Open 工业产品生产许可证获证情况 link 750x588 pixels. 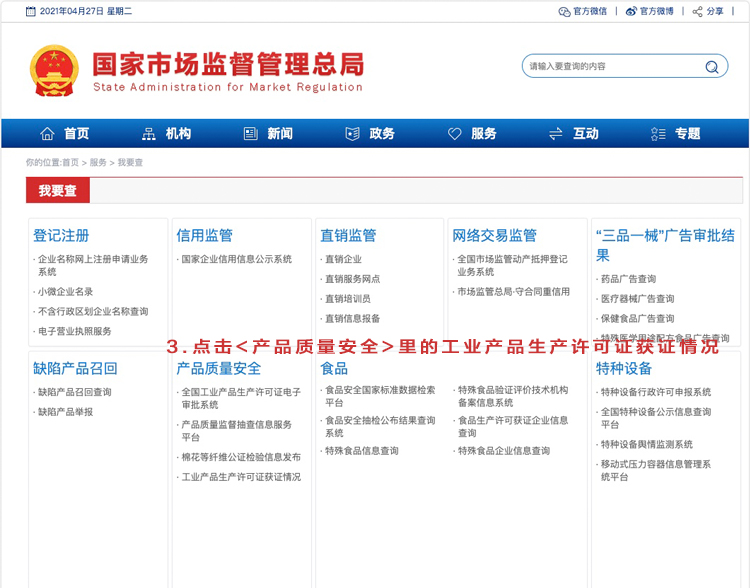pyautogui.click(x=240, y=477)
